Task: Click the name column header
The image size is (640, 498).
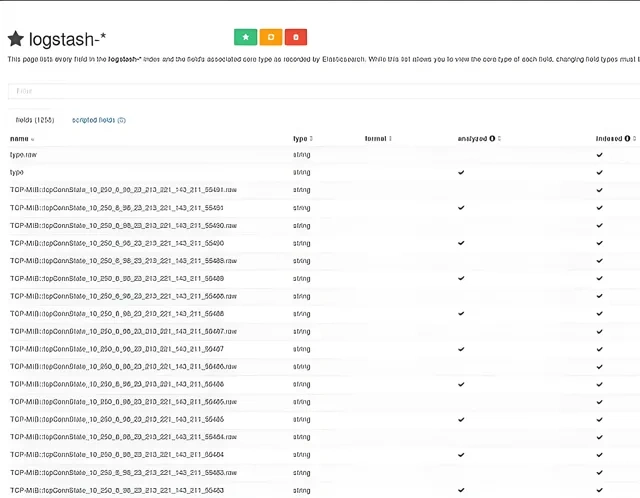Action: (x=19, y=139)
